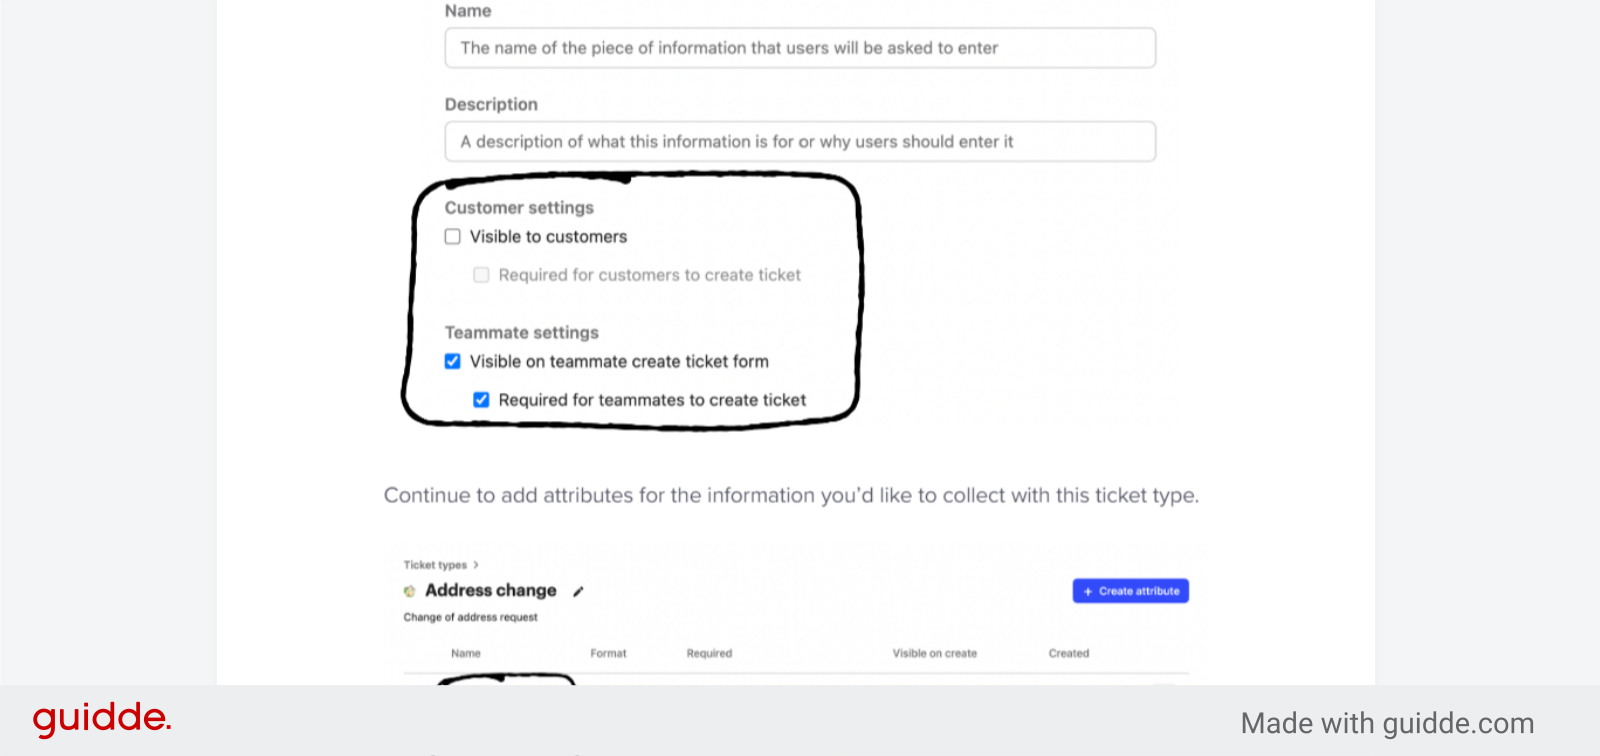
Task: Click the Required column header
Action: point(709,653)
